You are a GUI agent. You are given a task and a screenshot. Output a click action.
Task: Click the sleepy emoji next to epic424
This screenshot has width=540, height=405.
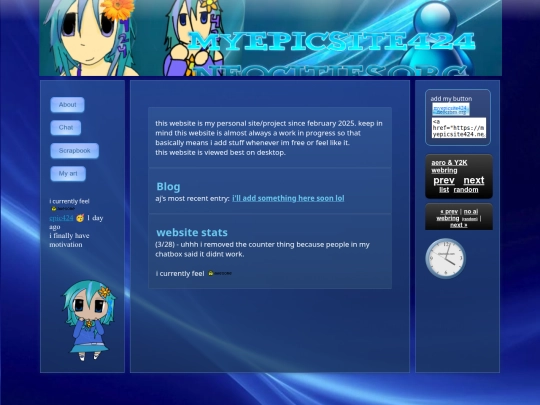click(80, 218)
